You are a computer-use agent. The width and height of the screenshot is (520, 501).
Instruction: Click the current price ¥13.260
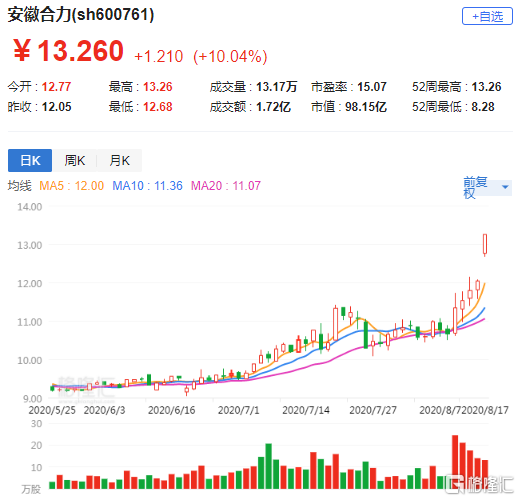tap(68, 51)
